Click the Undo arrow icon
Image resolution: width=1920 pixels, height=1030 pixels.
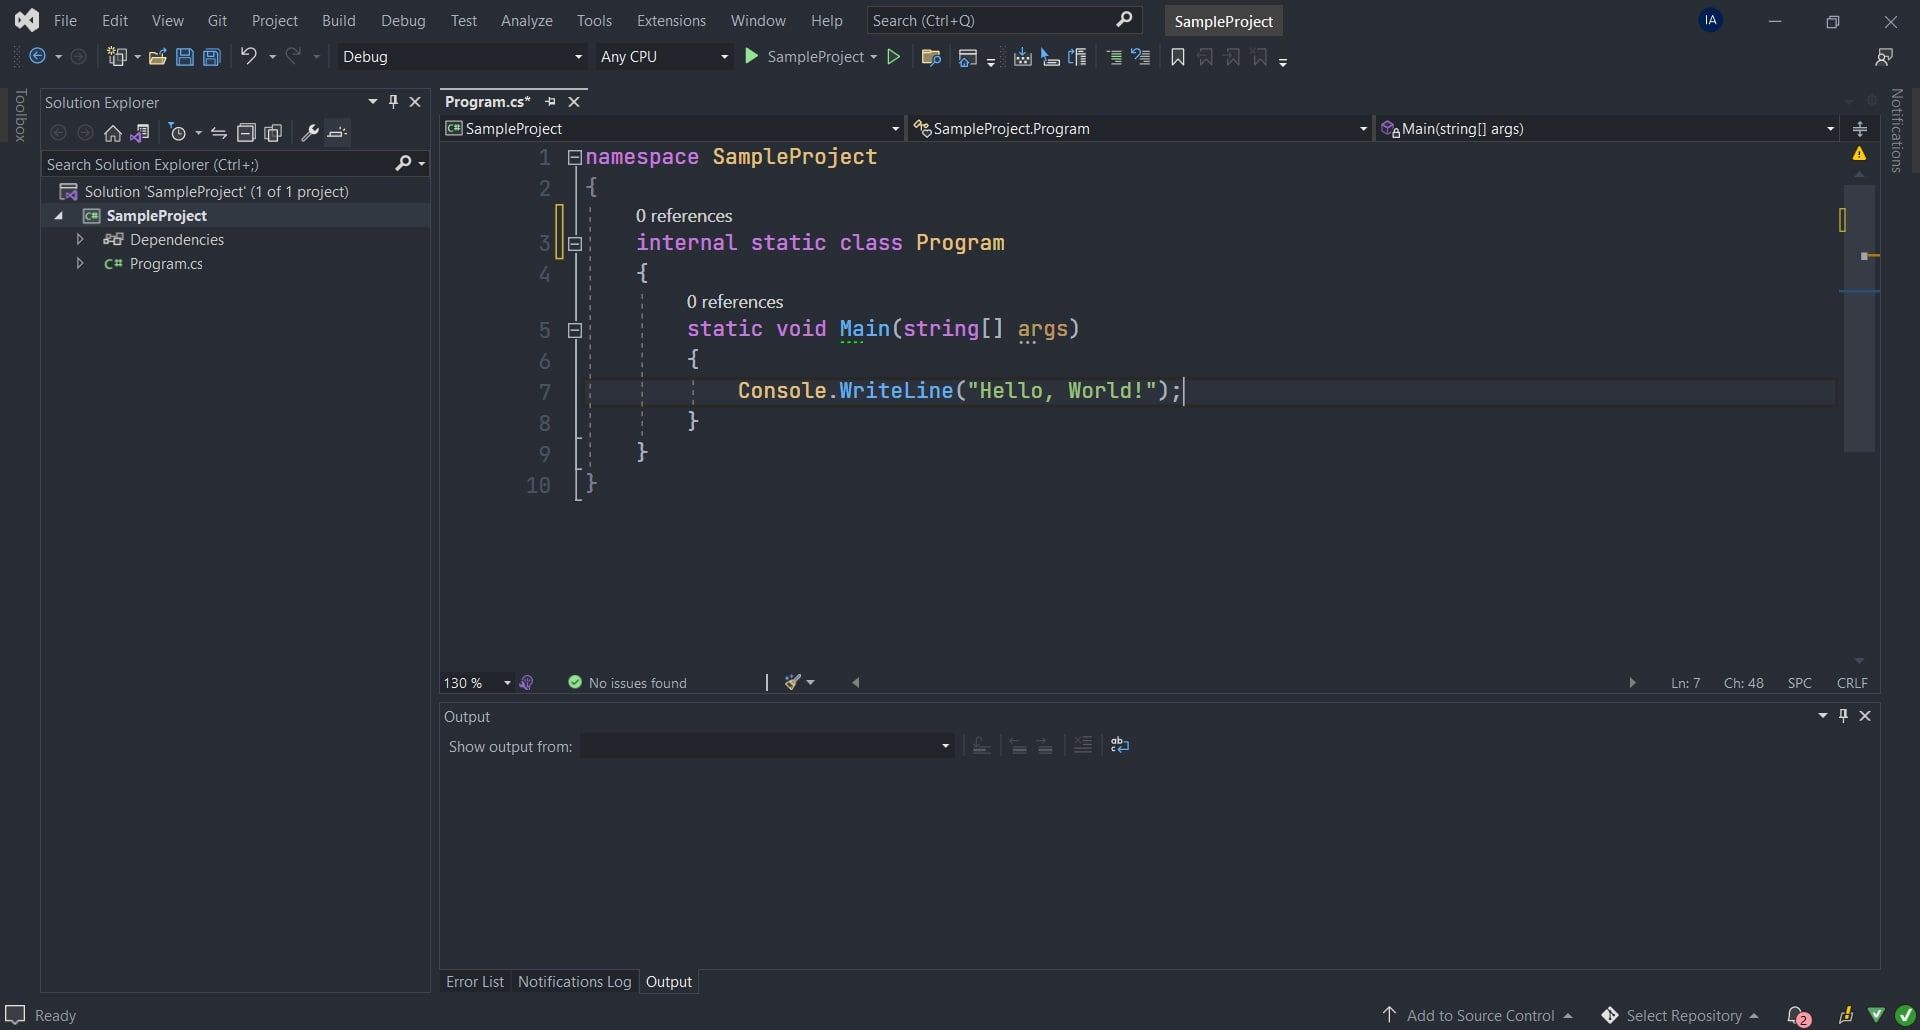[x=249, y=56]
